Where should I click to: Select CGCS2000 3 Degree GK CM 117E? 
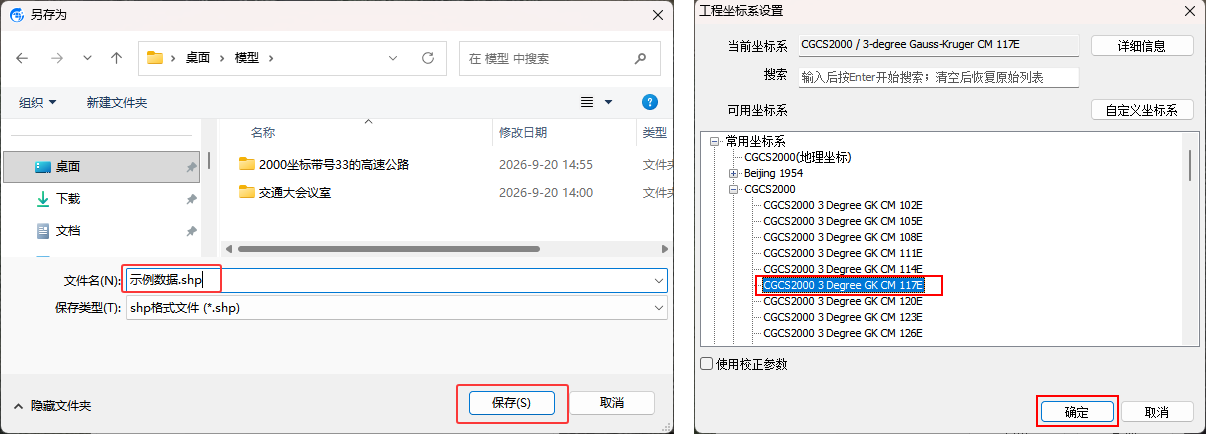point(842,285)
